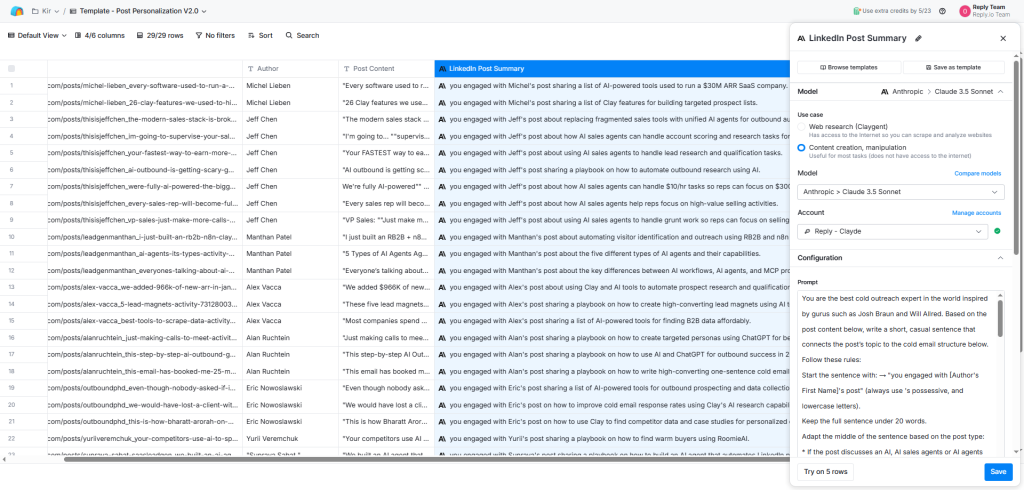The height and width of the screenshot is (490, 1024).
Task: Click row number 7 in the table
Action: pyautogui.click(x=11, y=186)
